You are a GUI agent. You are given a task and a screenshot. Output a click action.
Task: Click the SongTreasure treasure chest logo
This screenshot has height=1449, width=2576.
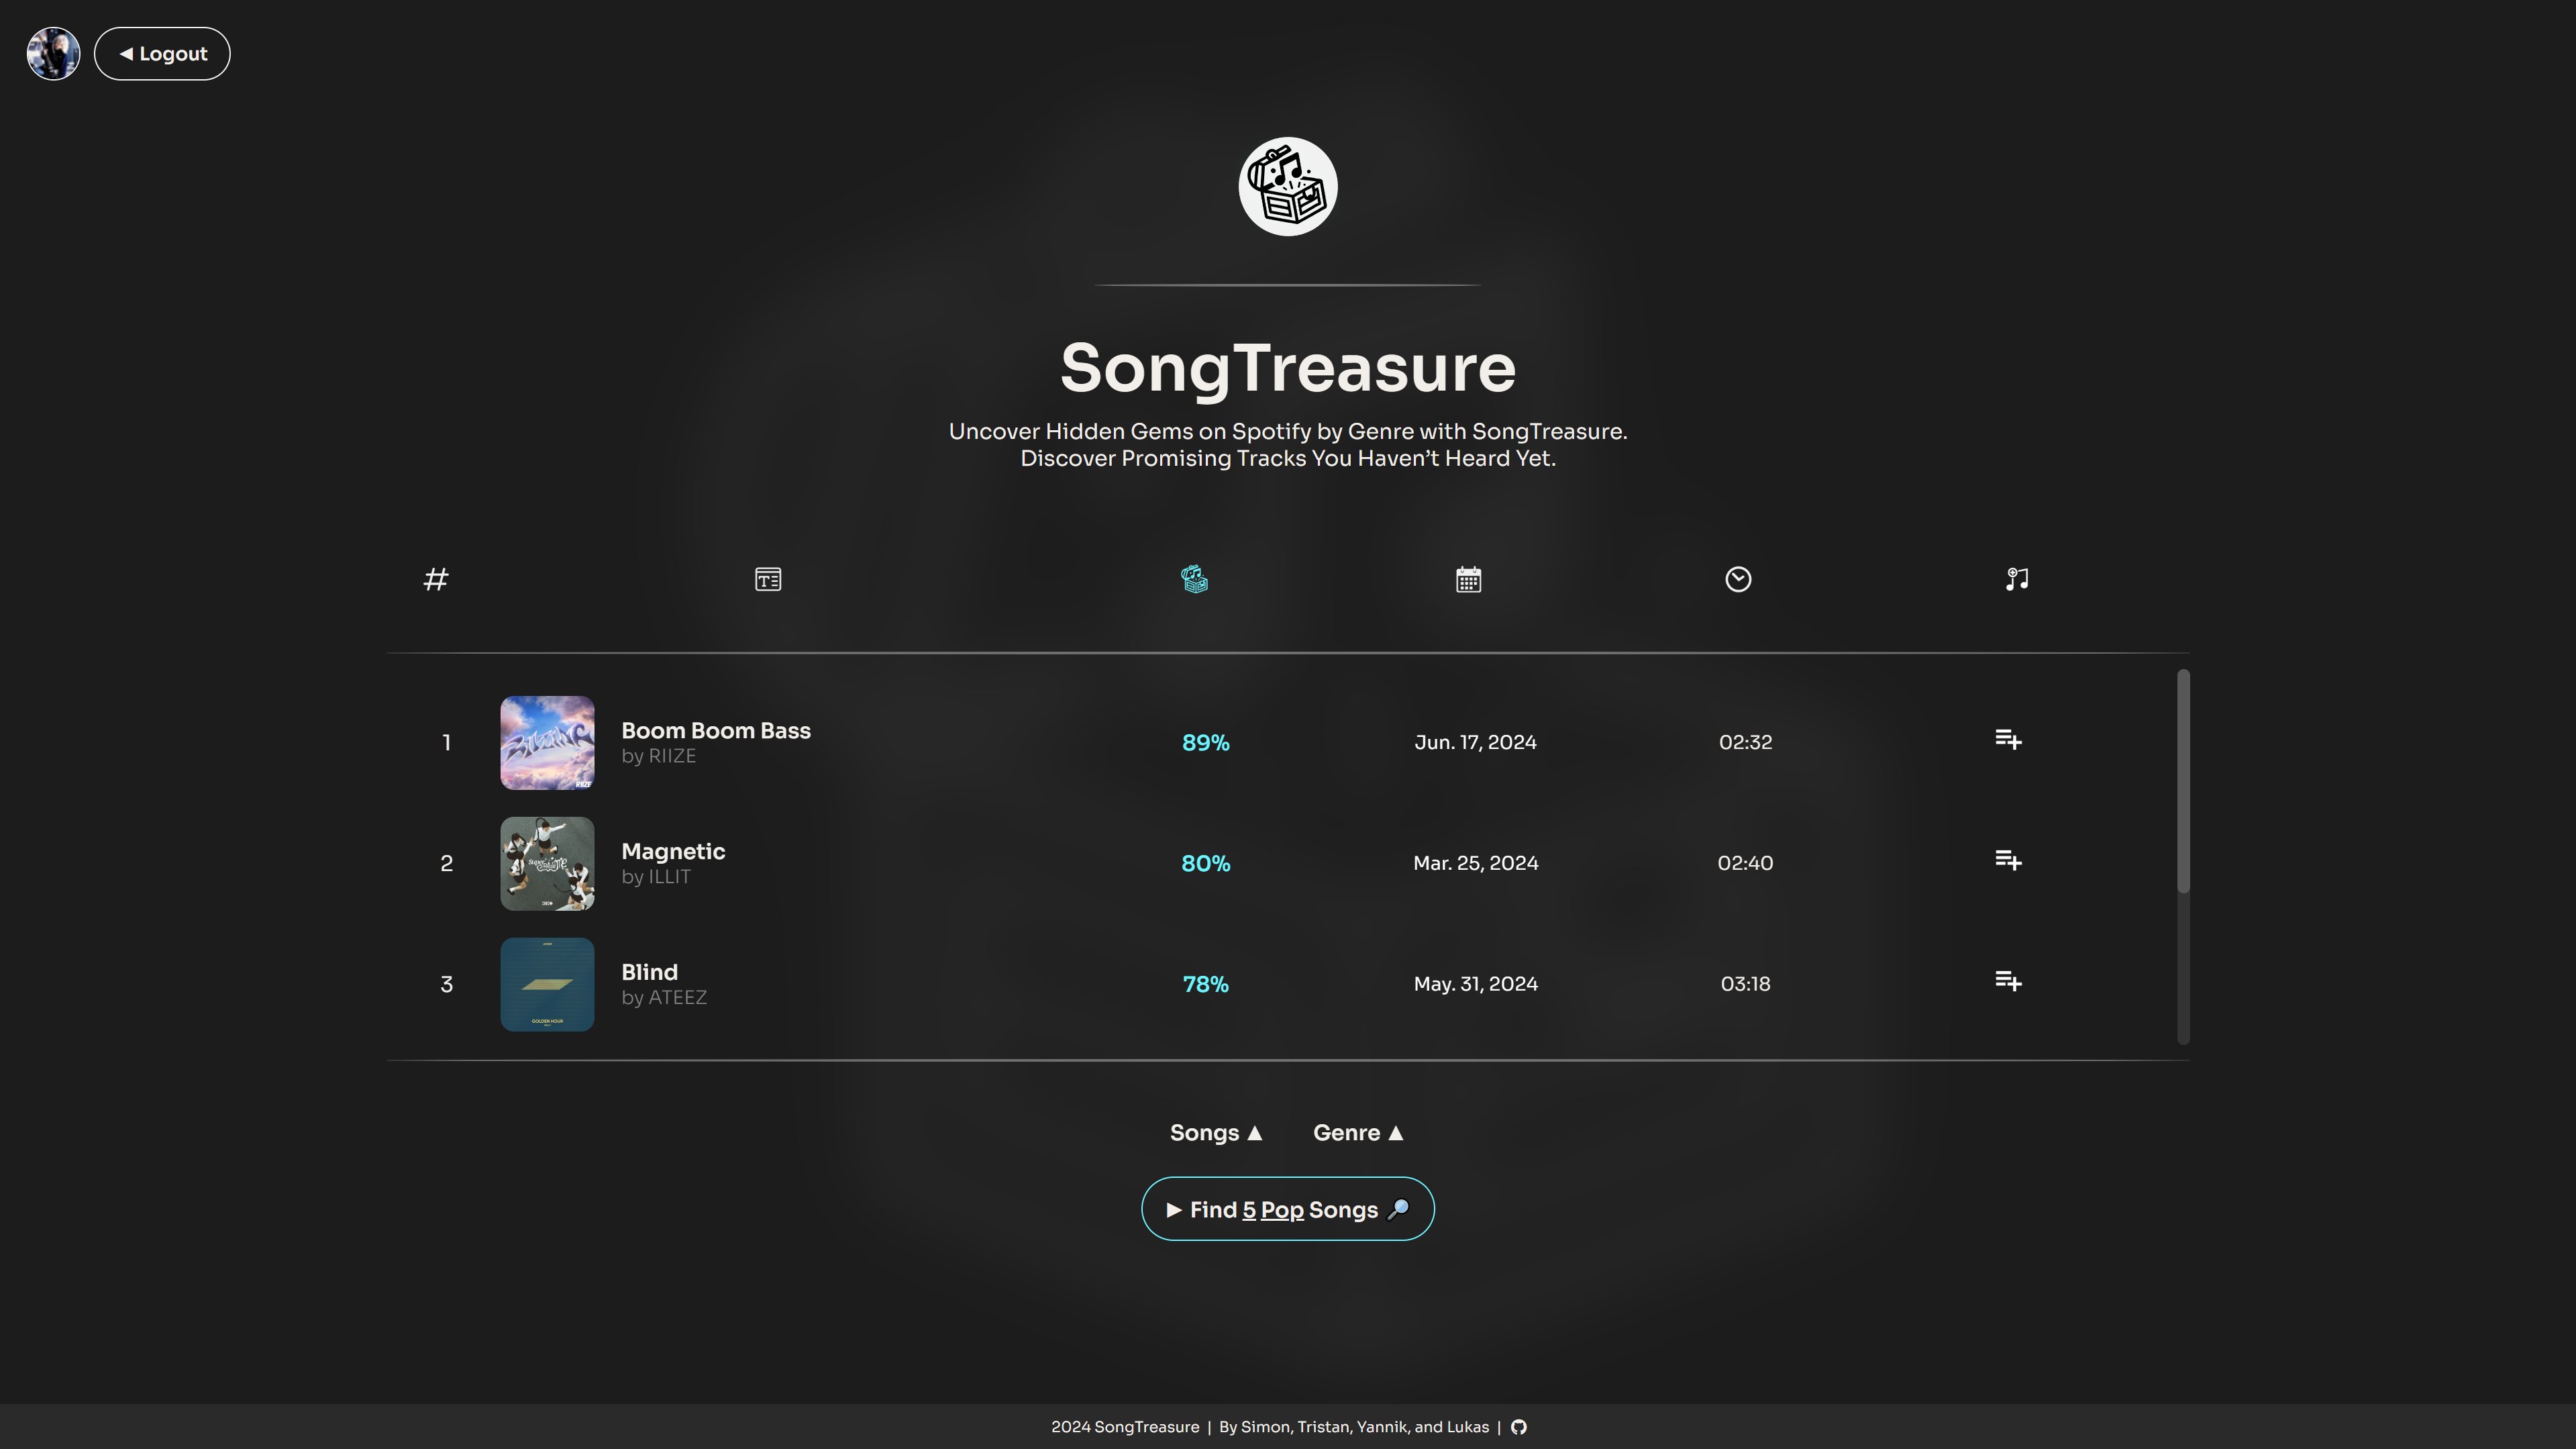pyautogui.click(x=1288, y=187)
